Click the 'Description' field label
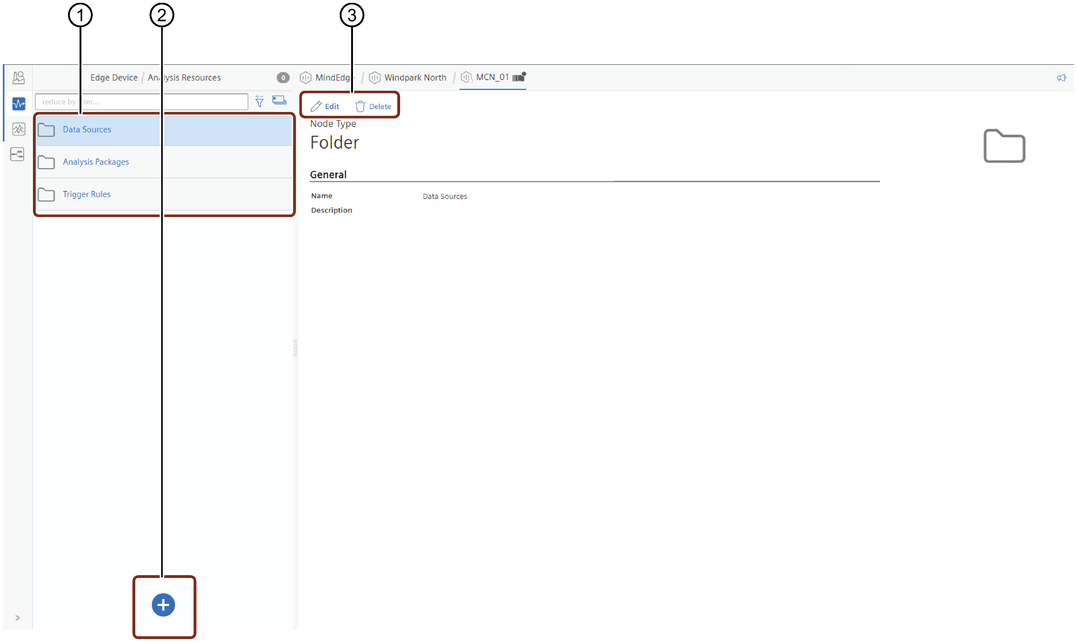 [332, 210]
